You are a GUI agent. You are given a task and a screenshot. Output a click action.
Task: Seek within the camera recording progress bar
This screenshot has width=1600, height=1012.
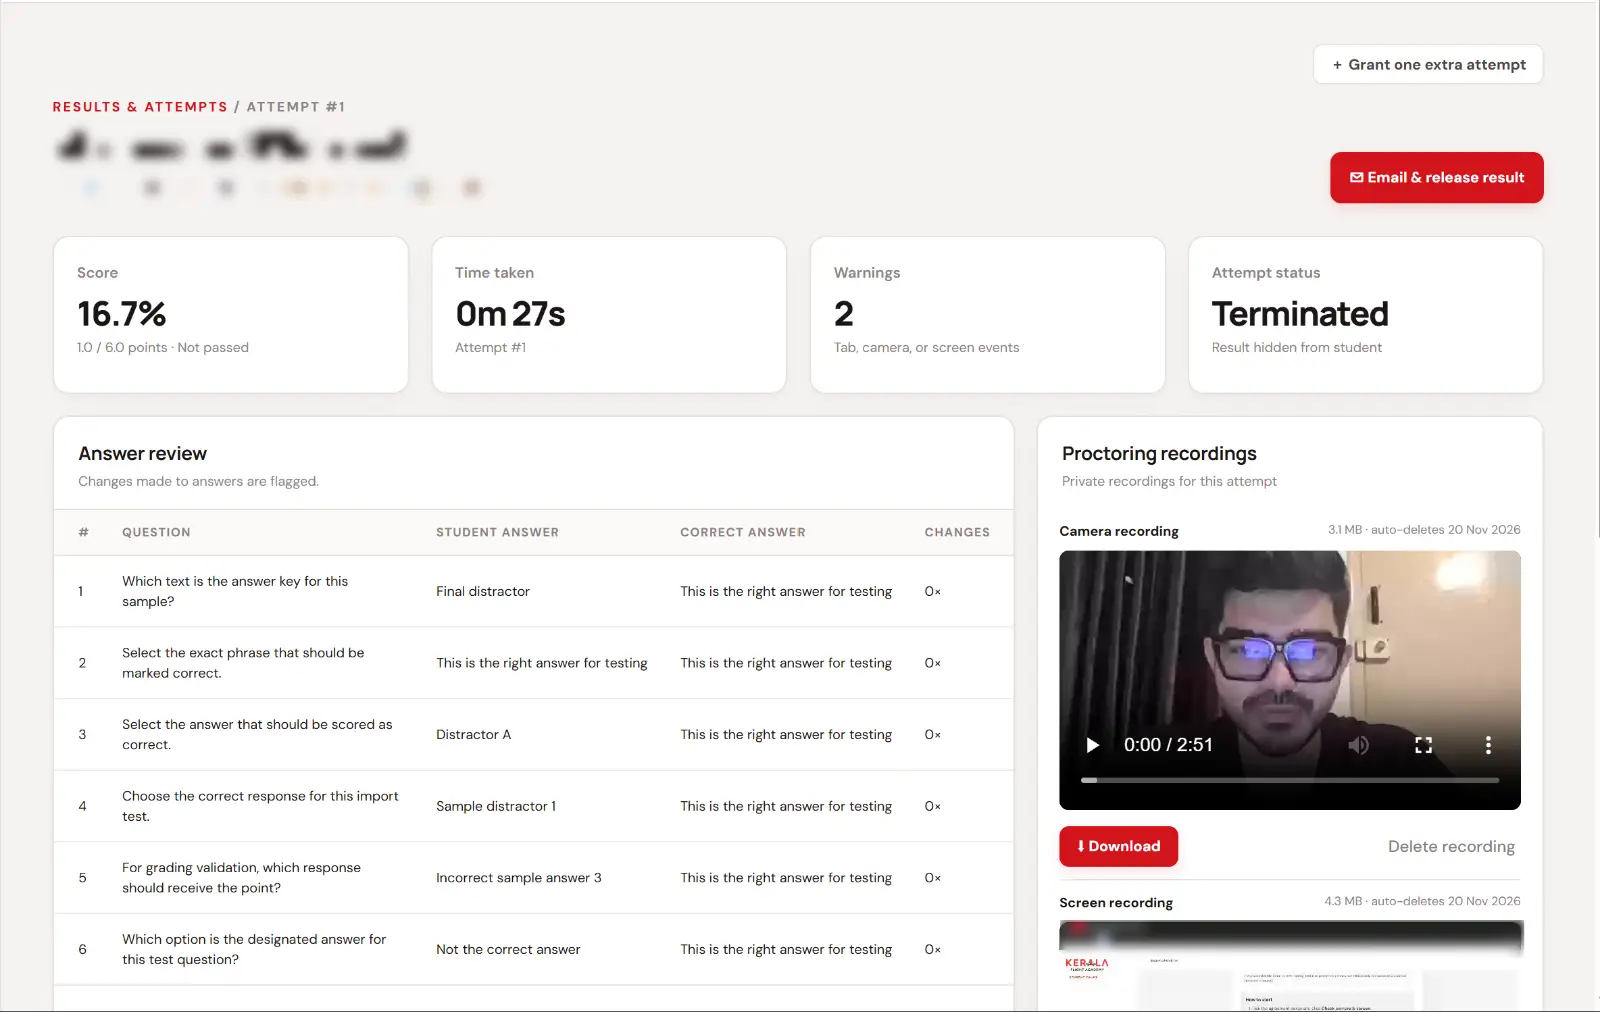pos(1290,780)
